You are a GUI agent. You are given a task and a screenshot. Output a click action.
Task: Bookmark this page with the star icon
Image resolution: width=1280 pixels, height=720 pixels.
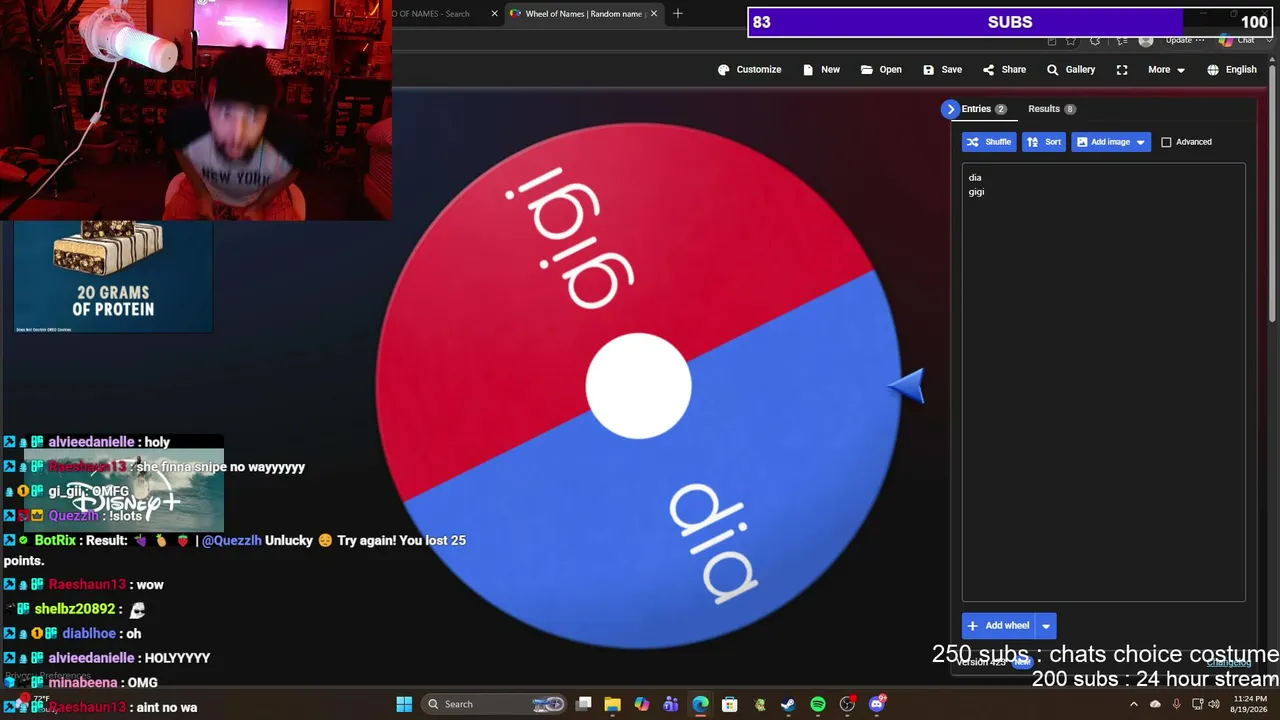(x=1071, y=40)
